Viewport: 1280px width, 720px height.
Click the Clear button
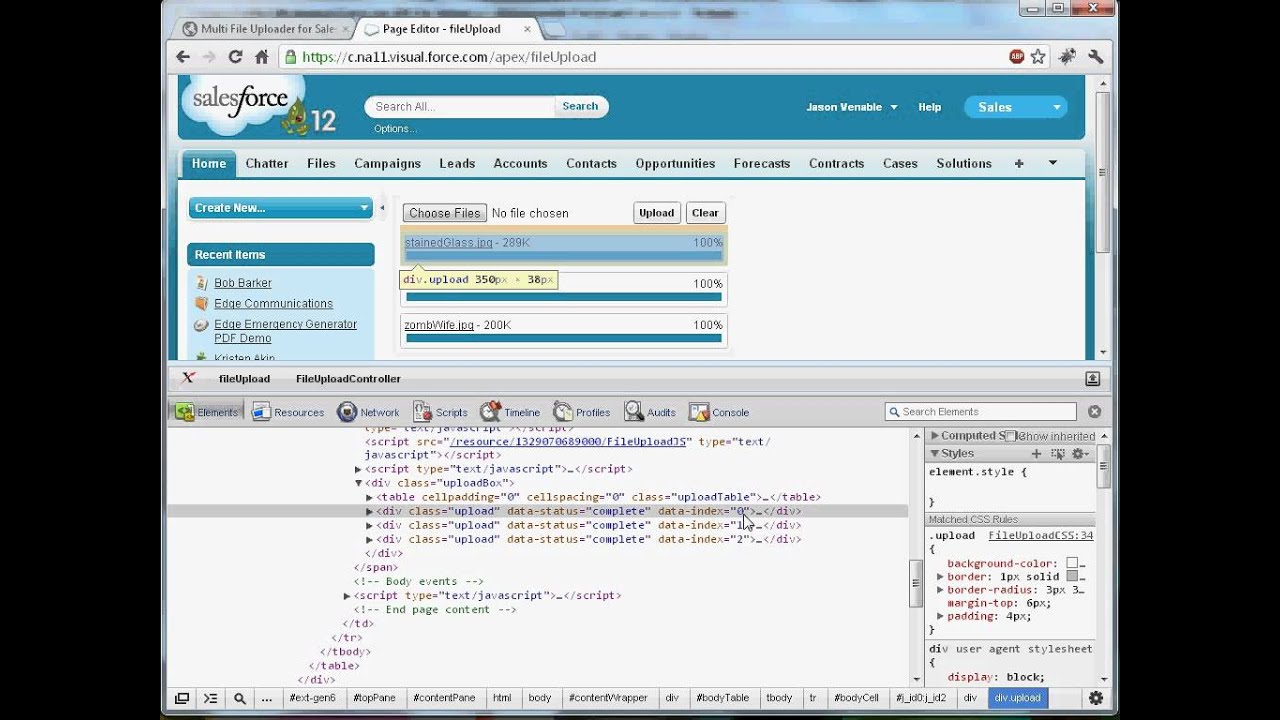coord(705,213)
